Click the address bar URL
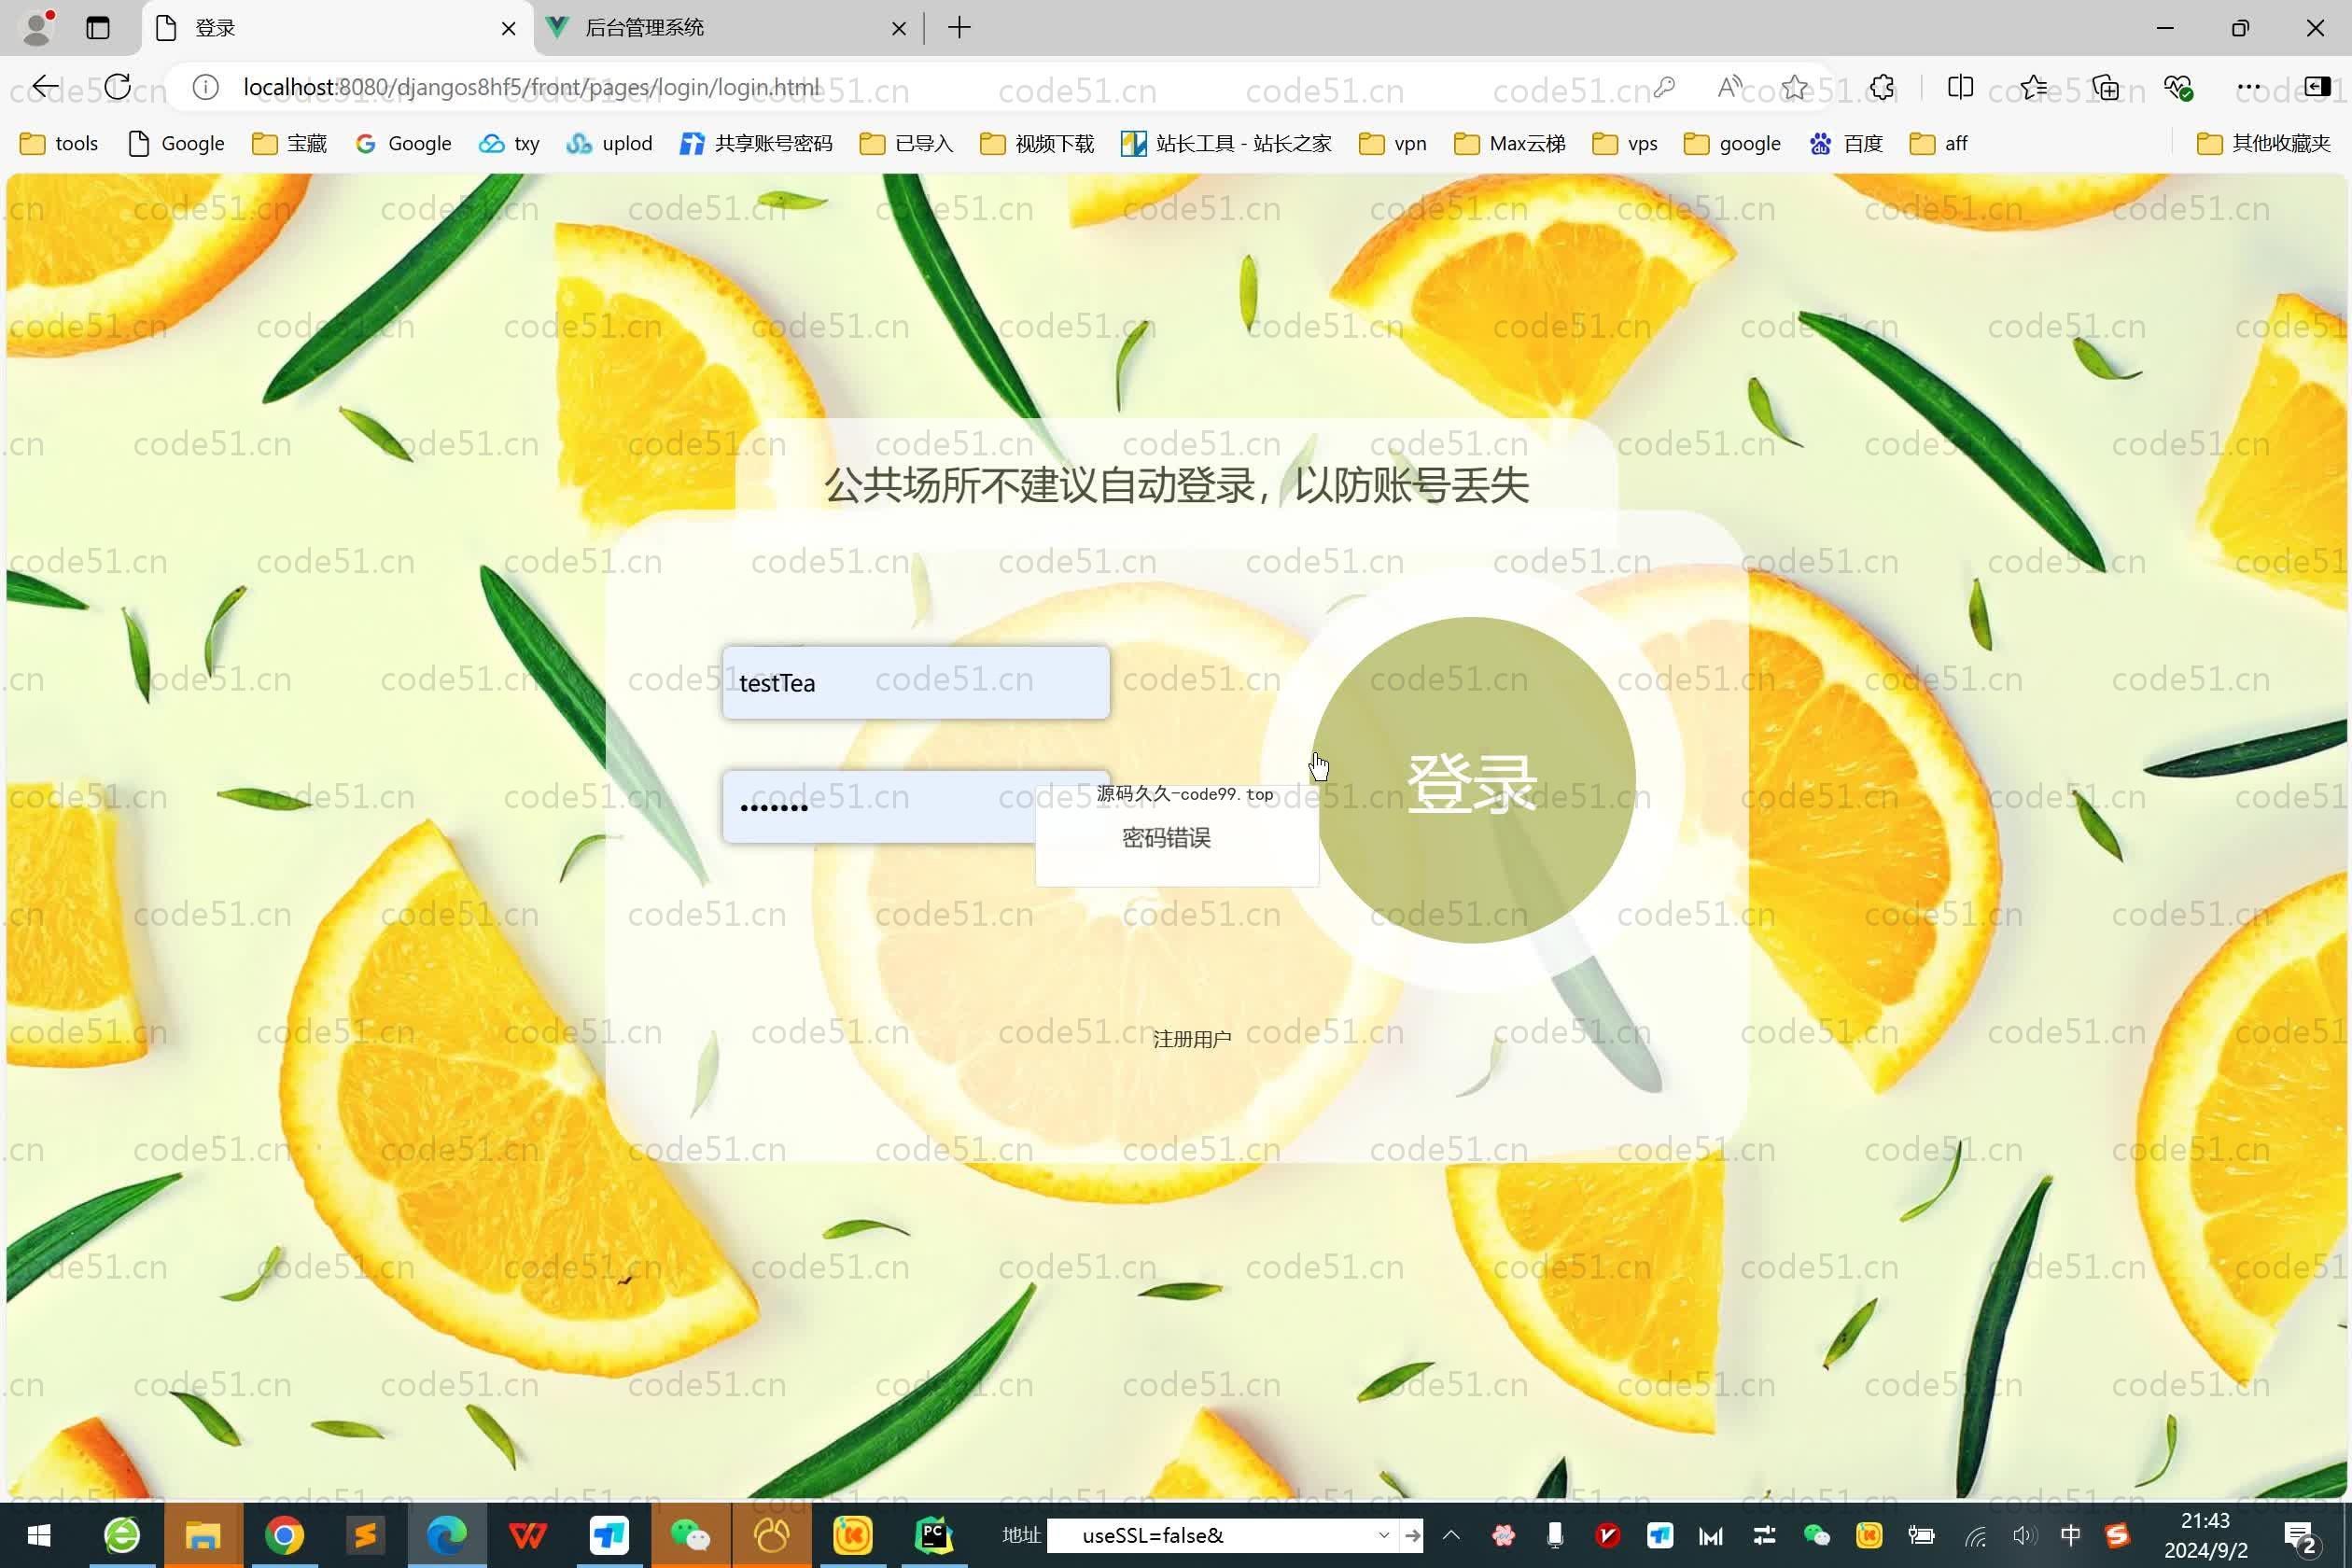 pos(531,87)
